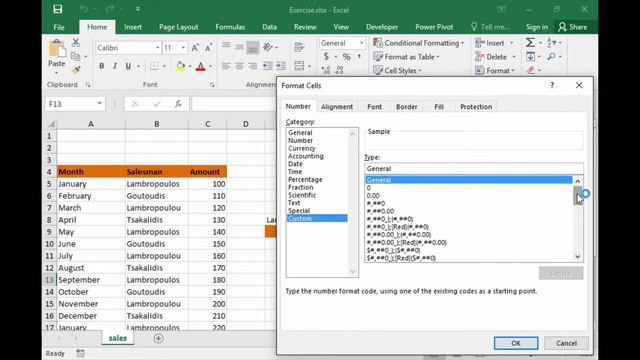Click the Borders icon
Viewport: 640px width, 360px height.
pyautogui.click(x=154, y=66)
